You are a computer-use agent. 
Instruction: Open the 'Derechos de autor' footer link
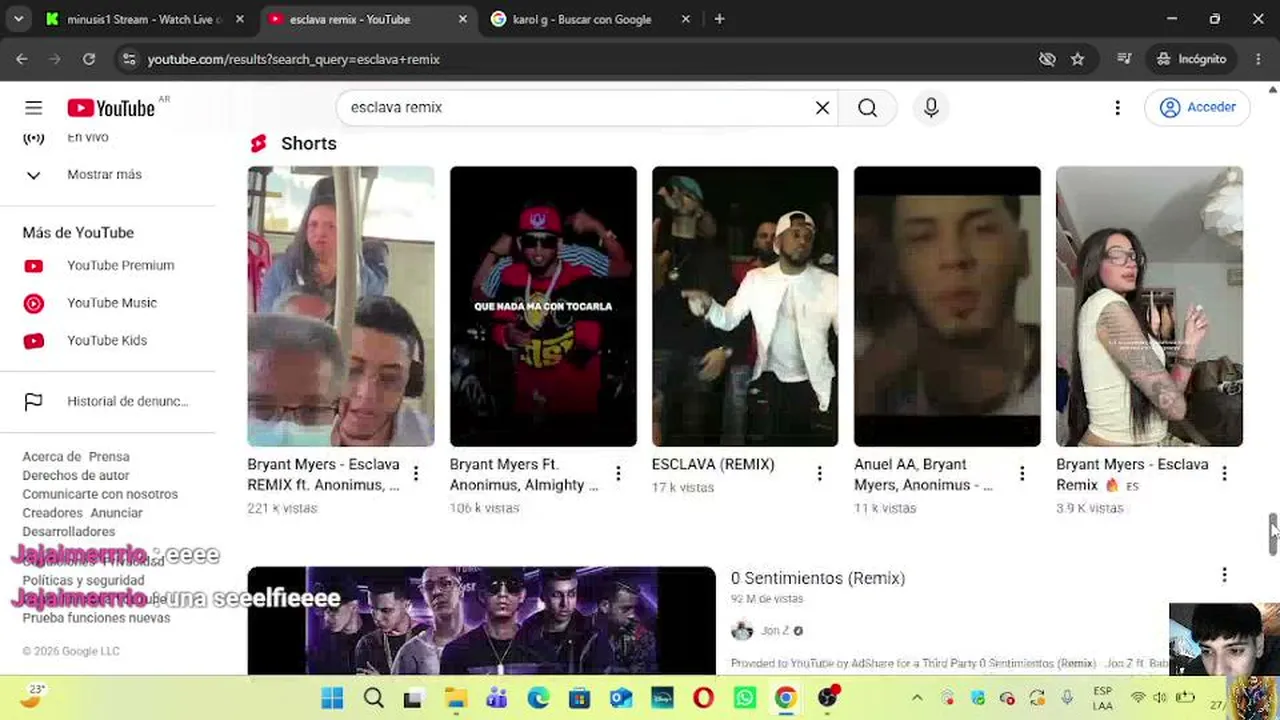76,475
